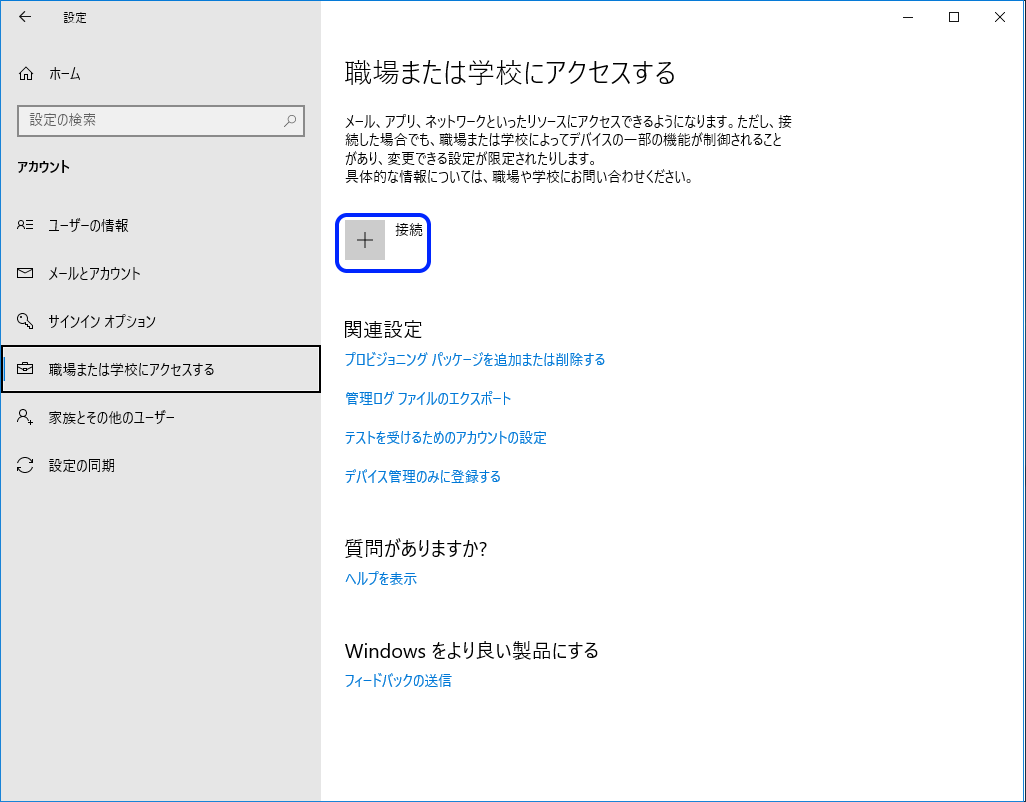The image size is (1026, 802).
Task: Open テストを受けるためのアカウントの設定 link
Action: pyautogui.click(x=446, y=438)
